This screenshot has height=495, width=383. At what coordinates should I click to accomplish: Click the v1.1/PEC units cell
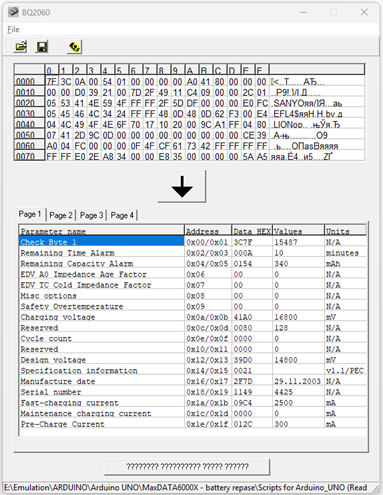point(345,370)
